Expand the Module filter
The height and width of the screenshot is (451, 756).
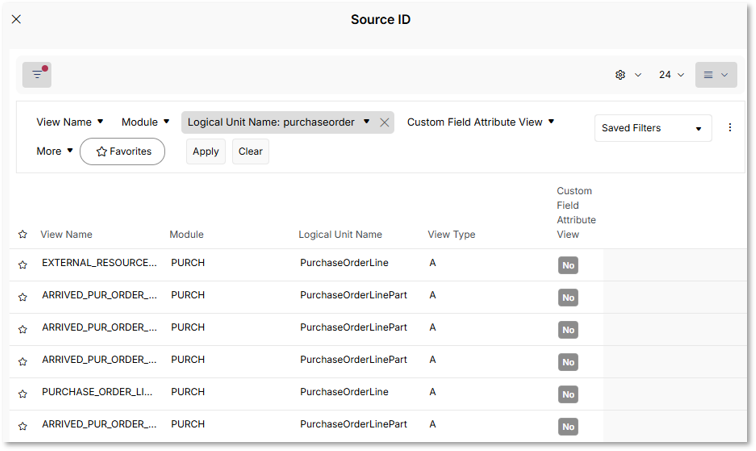tap(145, 122)
